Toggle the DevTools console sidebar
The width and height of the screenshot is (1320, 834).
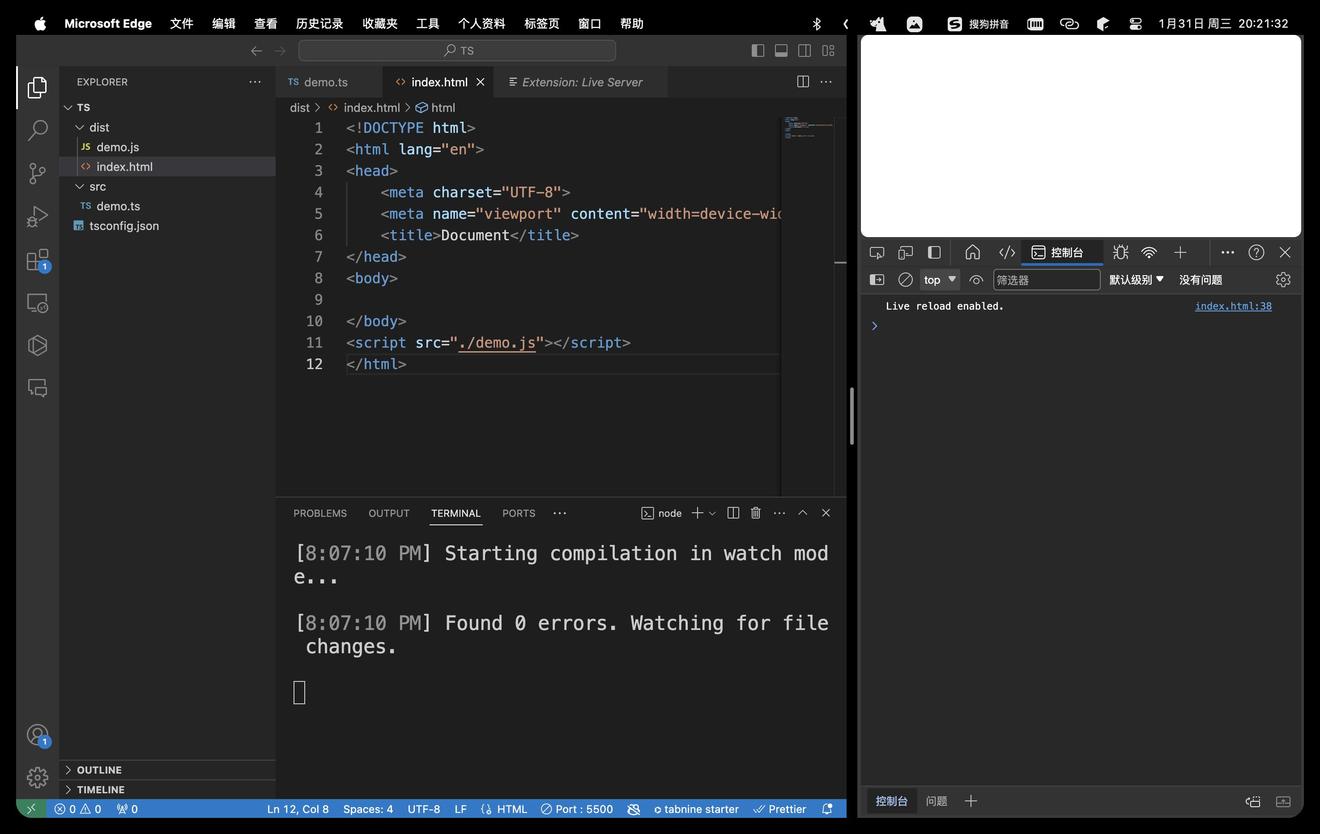(877, 280)
